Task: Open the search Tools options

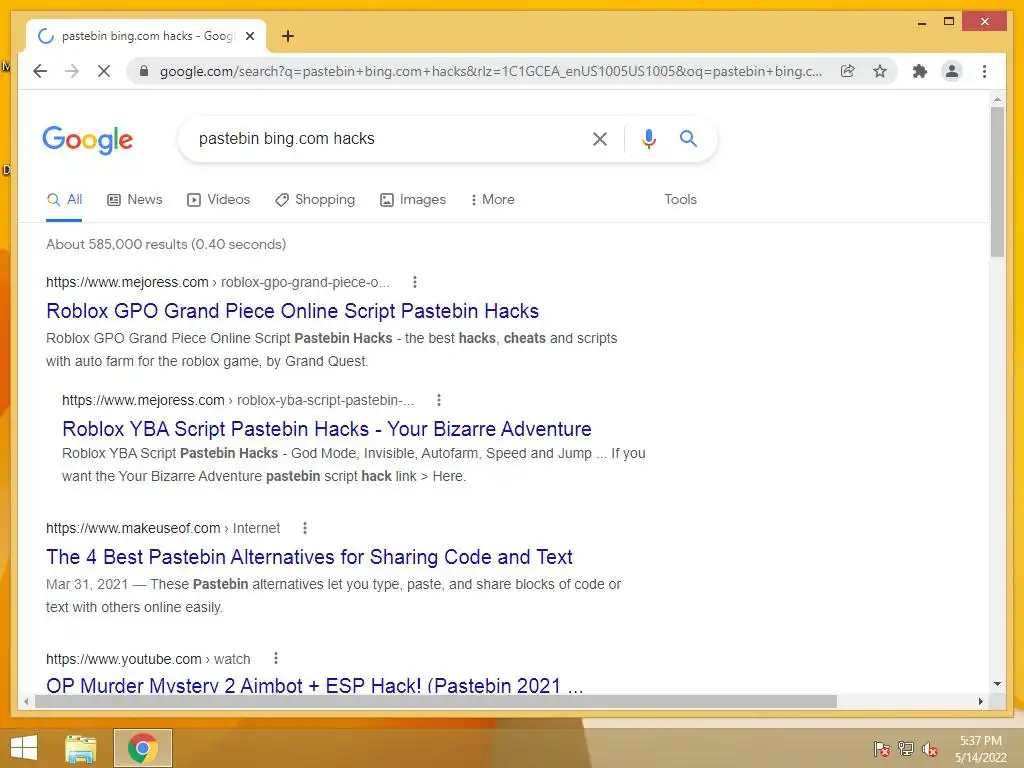Action: coord(680,200)
